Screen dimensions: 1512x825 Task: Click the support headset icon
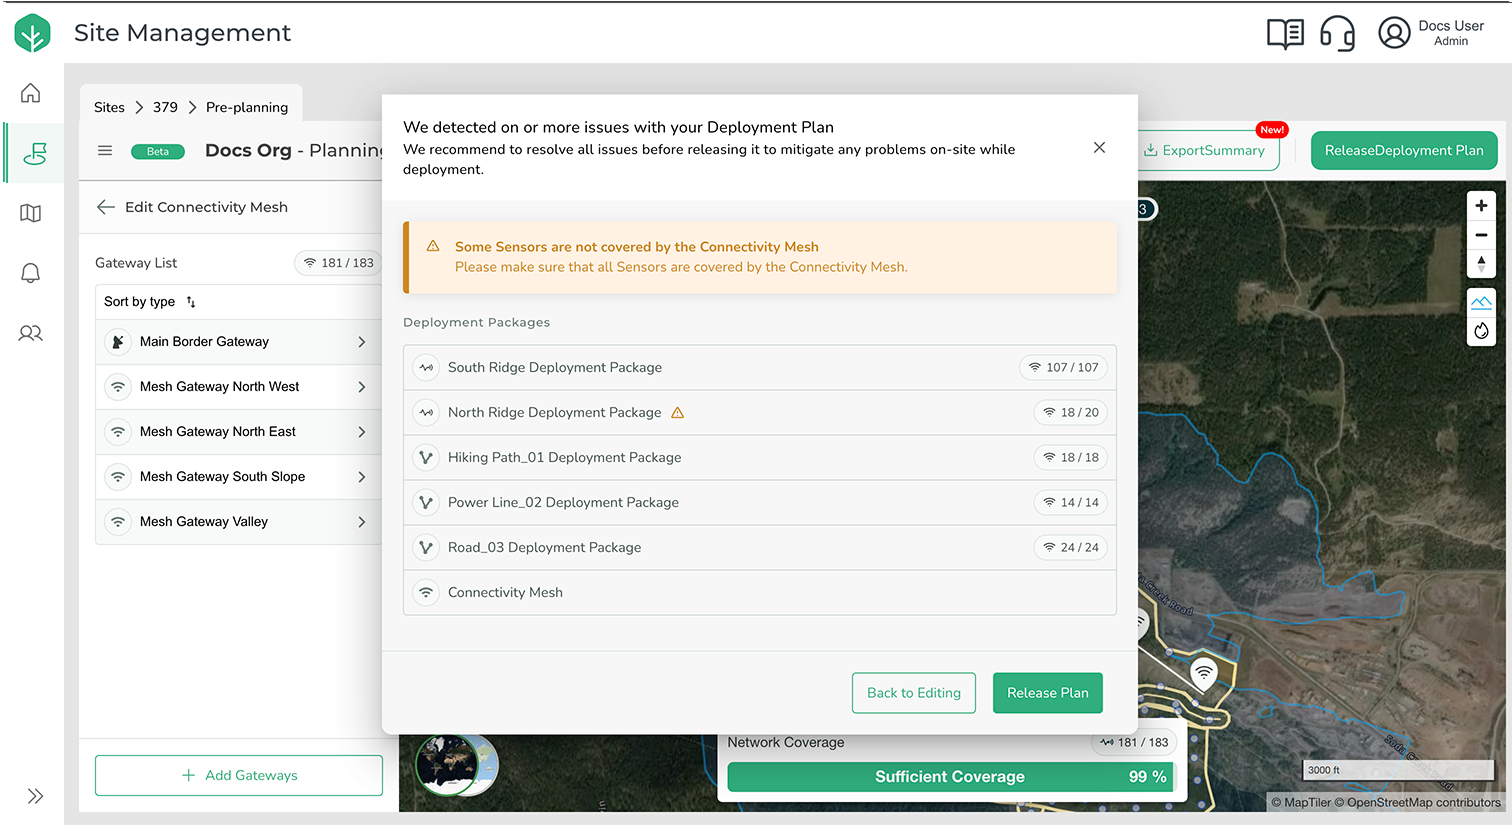point(1337,33)
